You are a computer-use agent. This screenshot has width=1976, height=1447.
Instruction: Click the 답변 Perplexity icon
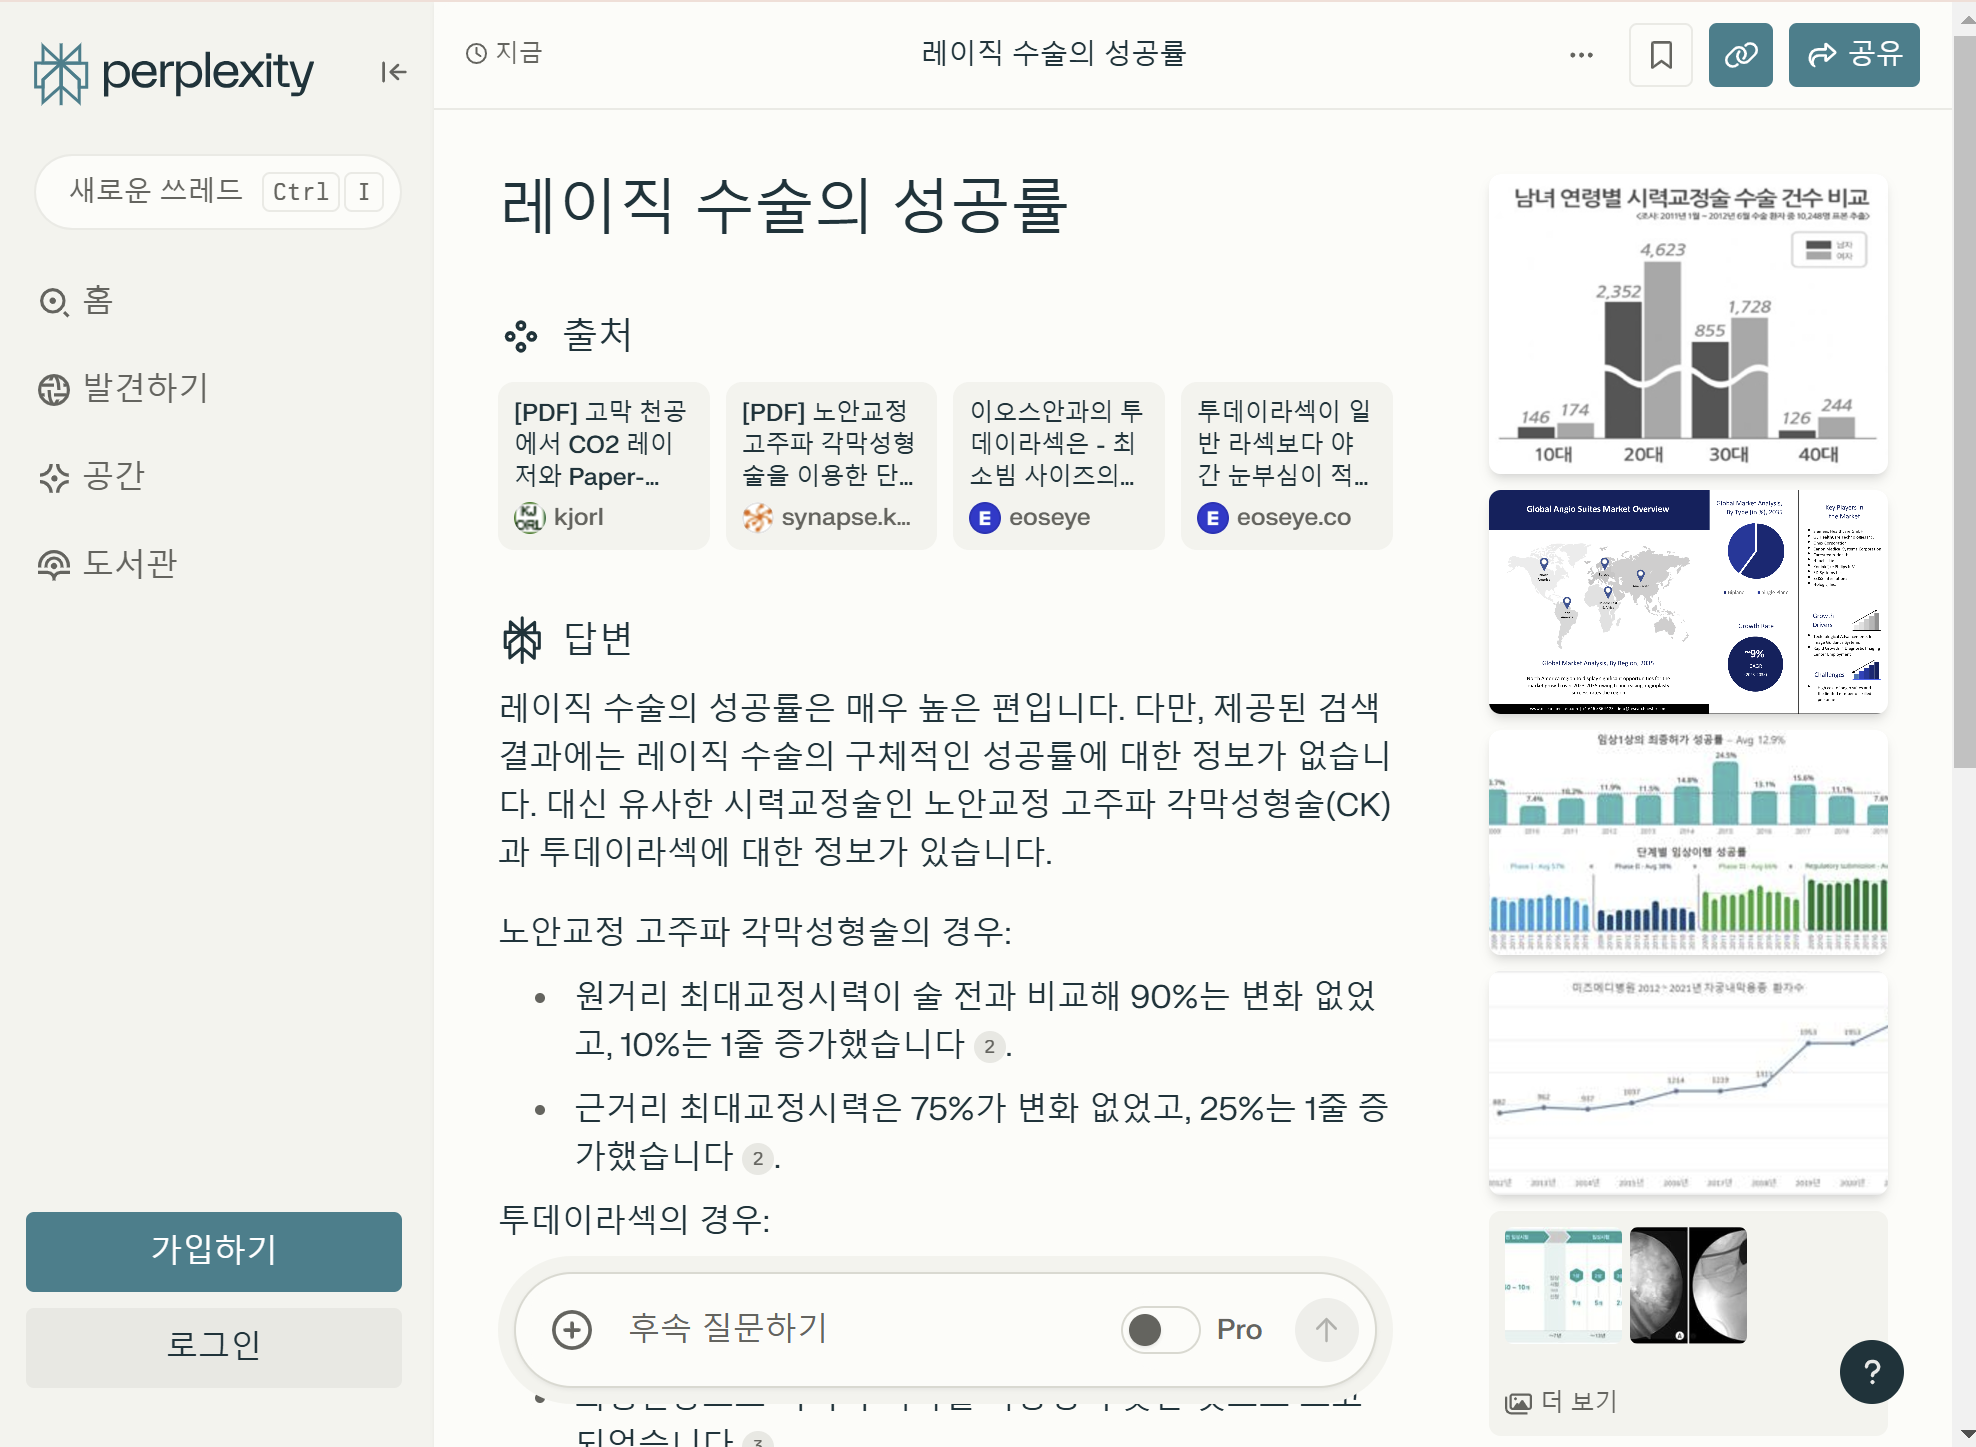click(521, 640)
